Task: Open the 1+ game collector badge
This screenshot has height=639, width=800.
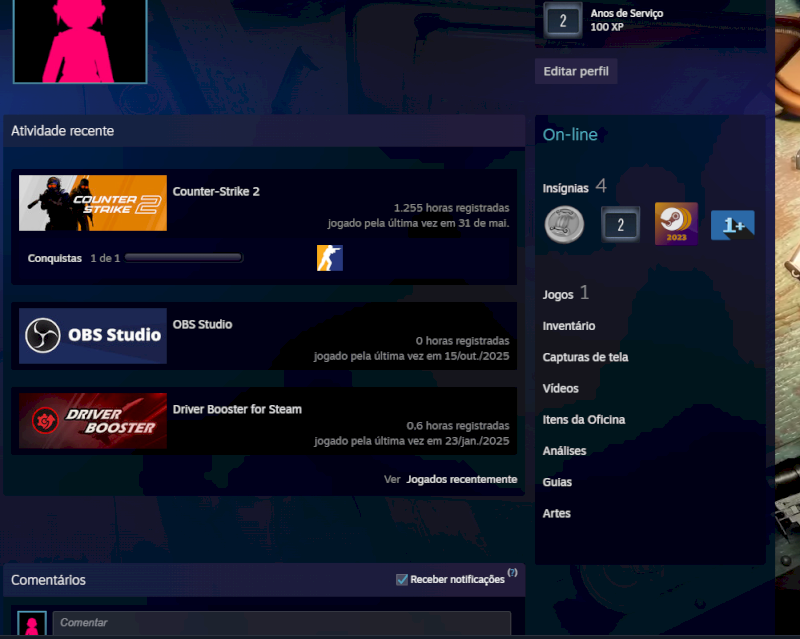Action: [733, 225]
